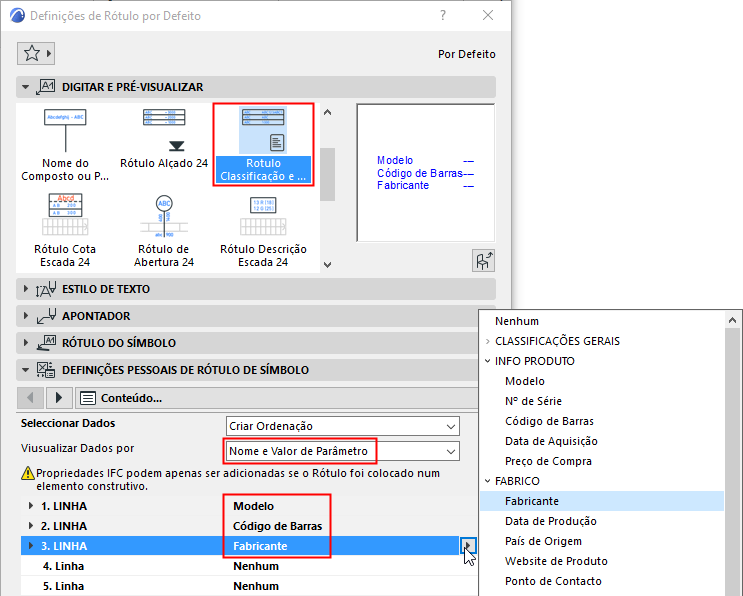Choose Data de Aquisição in popup

[551, 441]
